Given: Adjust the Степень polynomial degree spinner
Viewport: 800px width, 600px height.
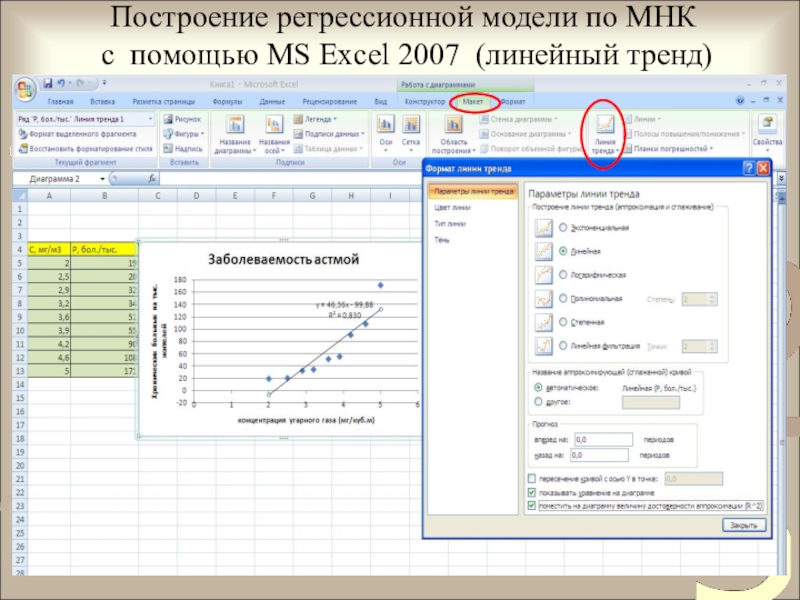Looking at the screenshot, I should coord(712,299).
